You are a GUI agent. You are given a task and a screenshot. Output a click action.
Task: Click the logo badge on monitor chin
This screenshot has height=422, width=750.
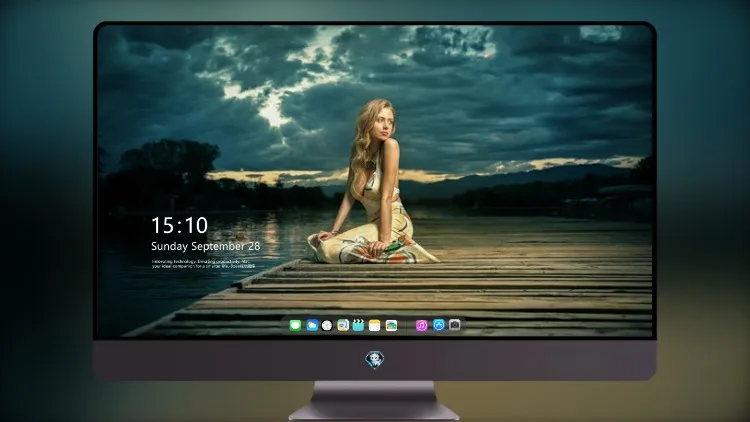(x=375, y=360)
